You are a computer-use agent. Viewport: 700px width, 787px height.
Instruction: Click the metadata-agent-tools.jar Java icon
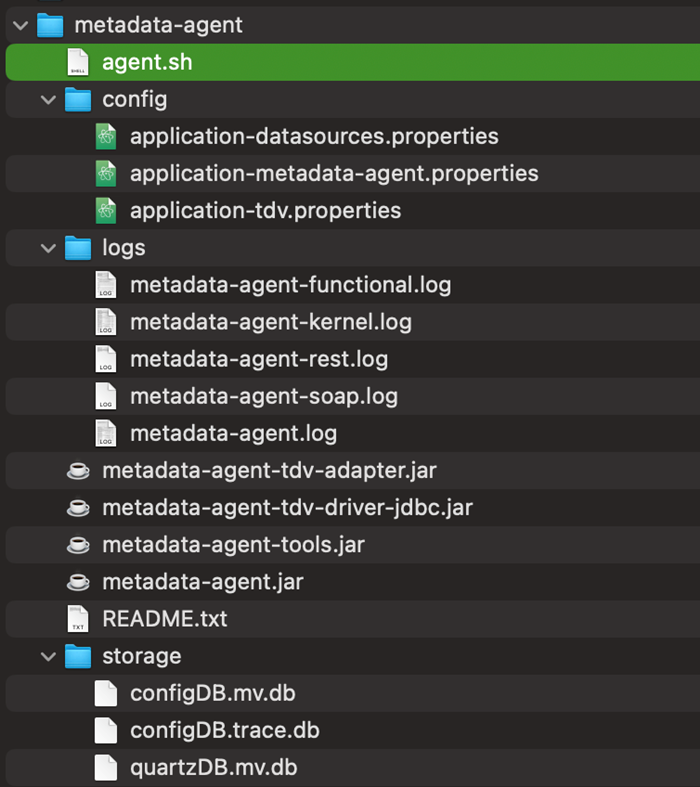[78, 545]
